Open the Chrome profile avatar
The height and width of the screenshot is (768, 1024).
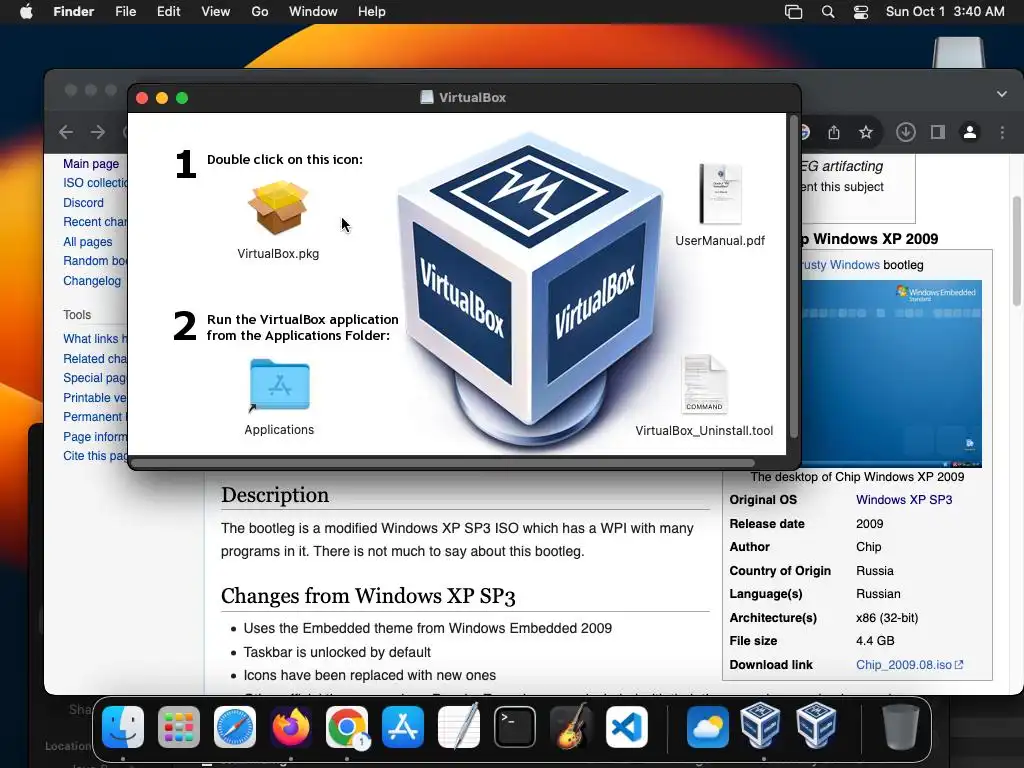pos(970,133)
